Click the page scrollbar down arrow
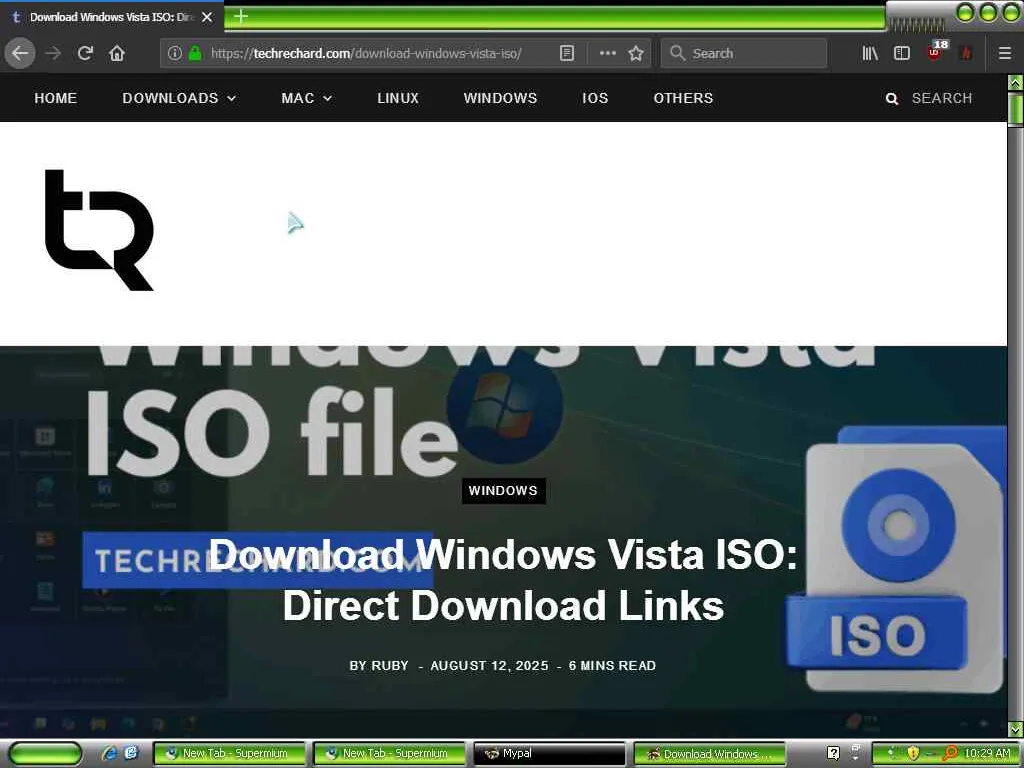Viewport: 1024px width, 768px height. pyautogui.click(x=1016, y=729)
